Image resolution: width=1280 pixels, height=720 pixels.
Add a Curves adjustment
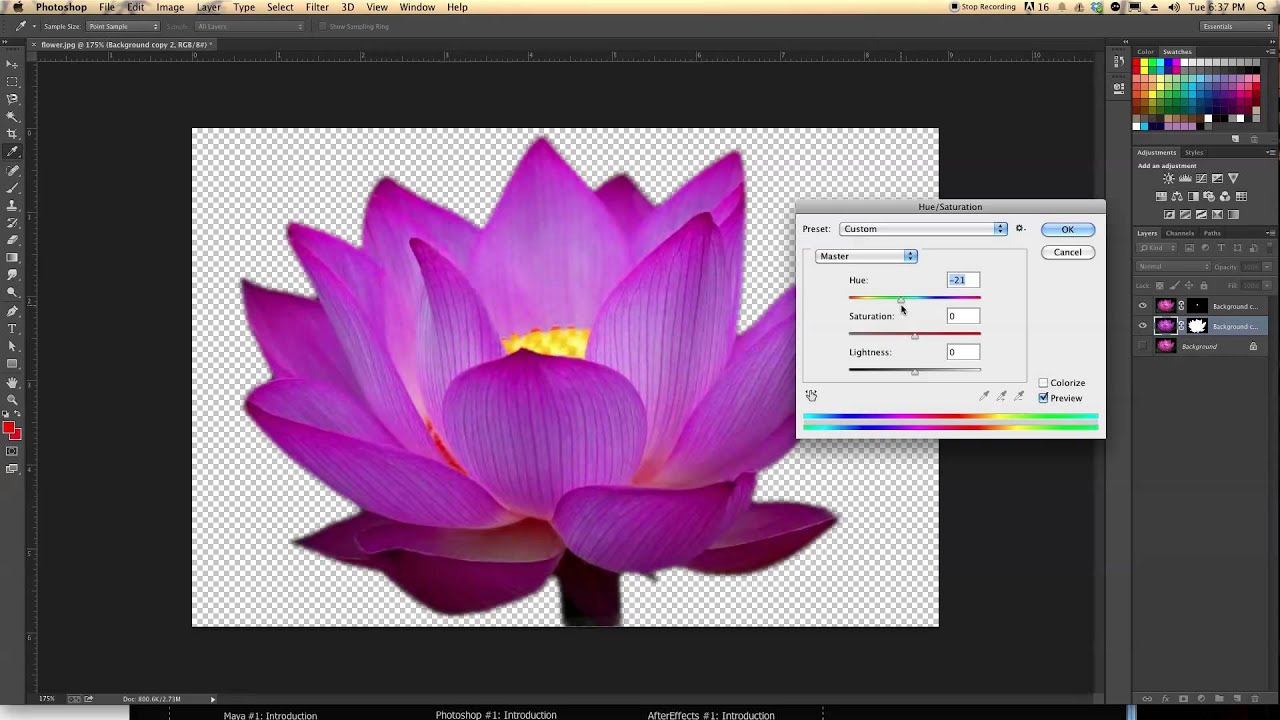pos(1201,178)
